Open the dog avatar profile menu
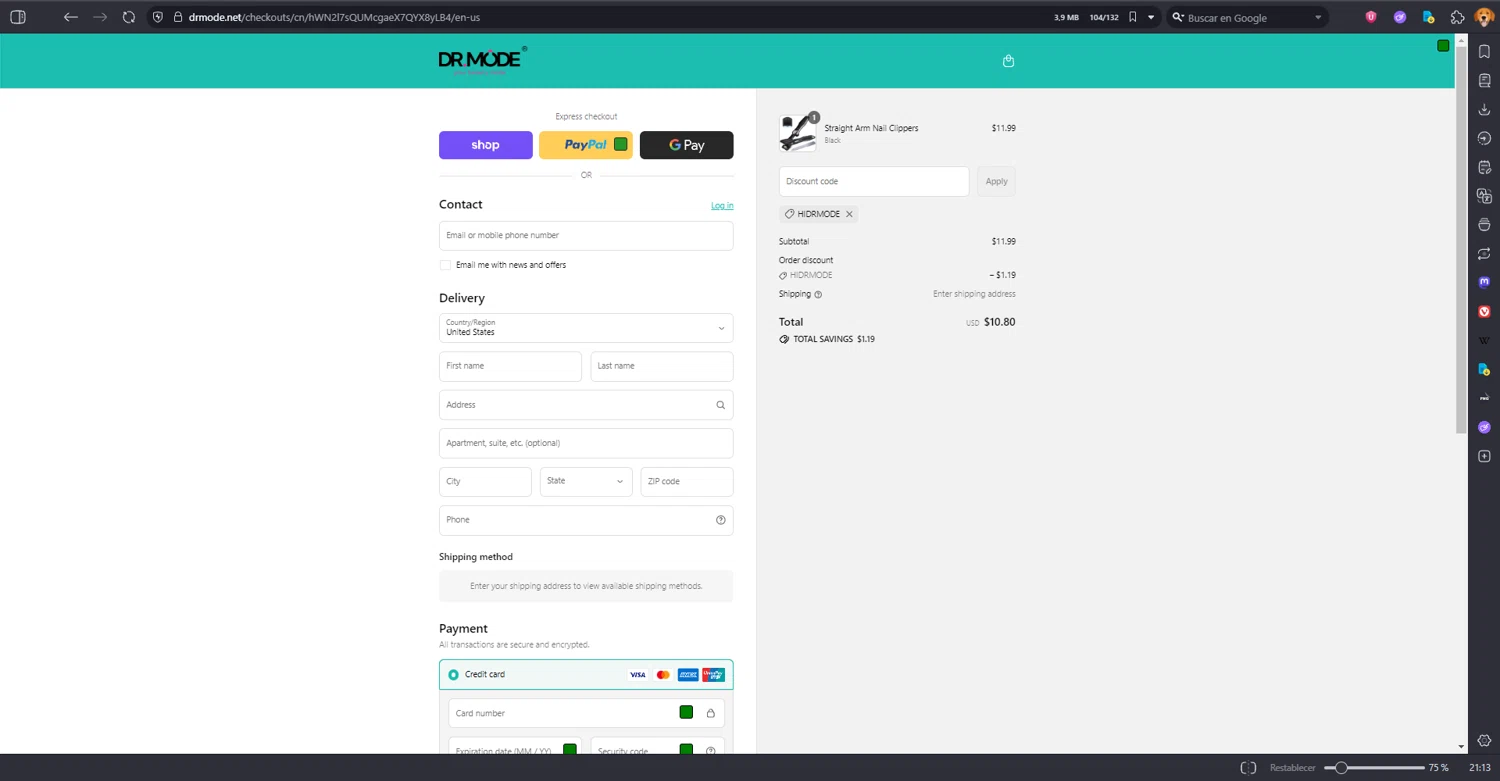 [x=1485, y=17]
